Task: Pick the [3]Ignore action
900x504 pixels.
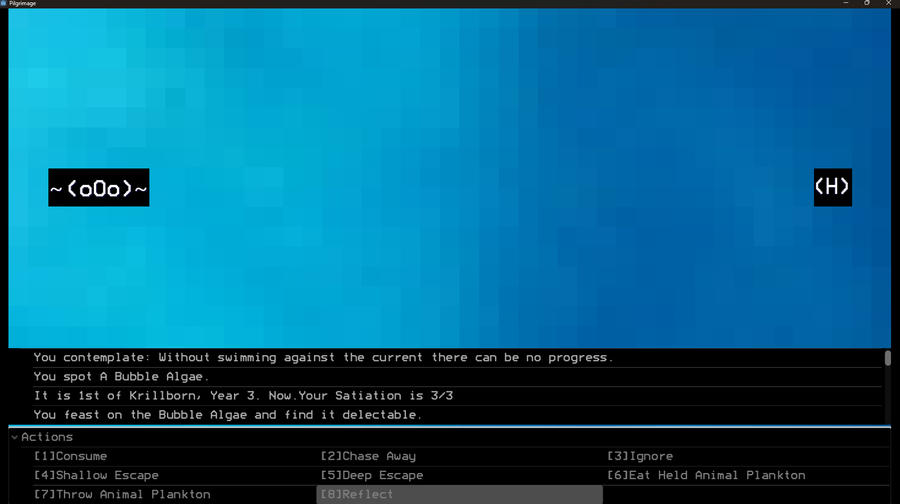Action: coord(640,456)
